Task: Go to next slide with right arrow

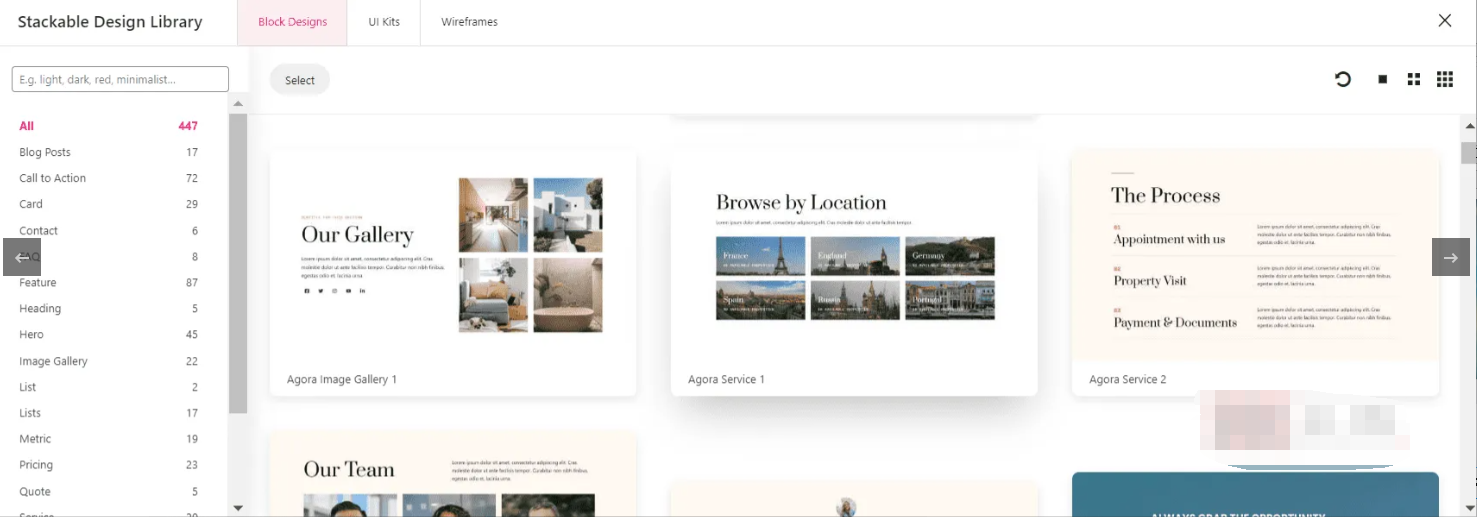Action: coord(1451,257)
